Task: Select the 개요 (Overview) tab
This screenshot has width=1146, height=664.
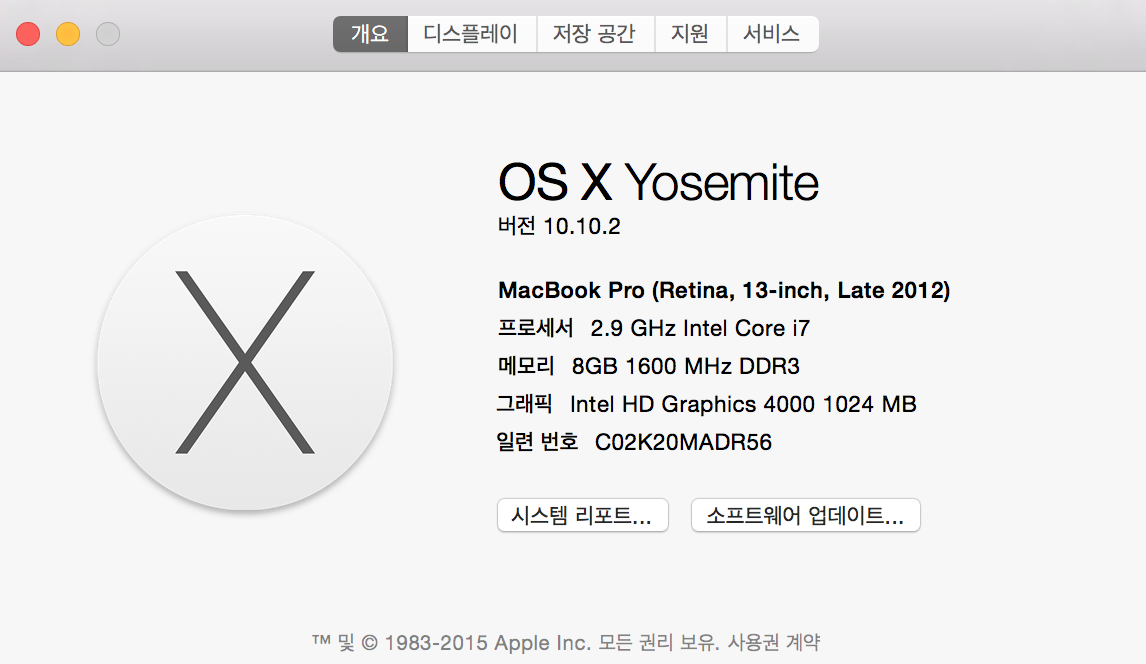Action: click(370, 34)
